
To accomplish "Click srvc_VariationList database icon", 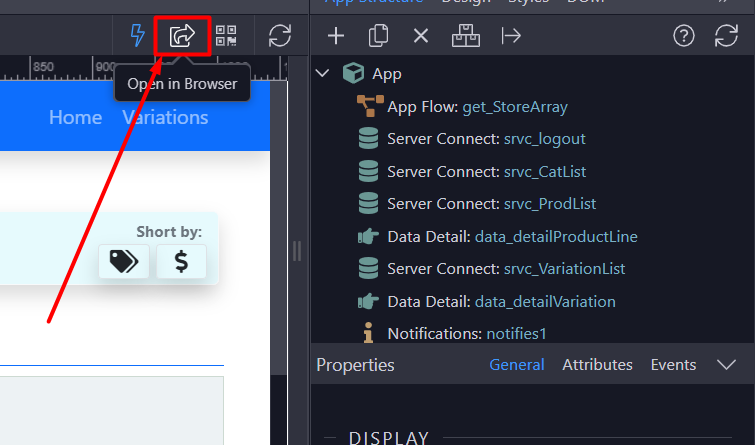I will click(x=368, y=269).
